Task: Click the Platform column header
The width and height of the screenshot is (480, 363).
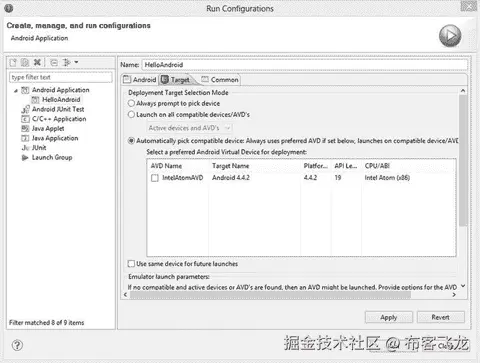Action: coord(316,166)
